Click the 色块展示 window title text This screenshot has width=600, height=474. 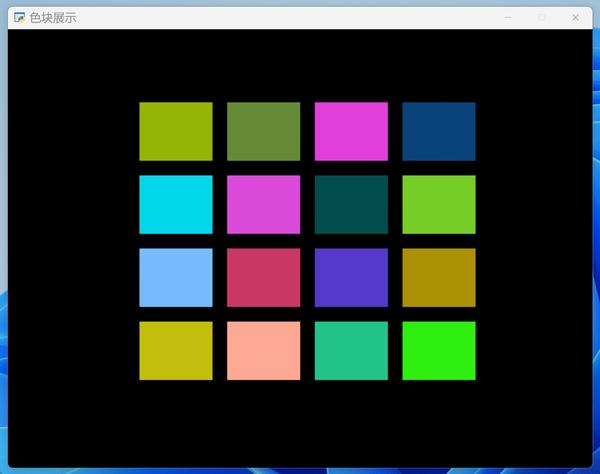click(x=52, y=17)
